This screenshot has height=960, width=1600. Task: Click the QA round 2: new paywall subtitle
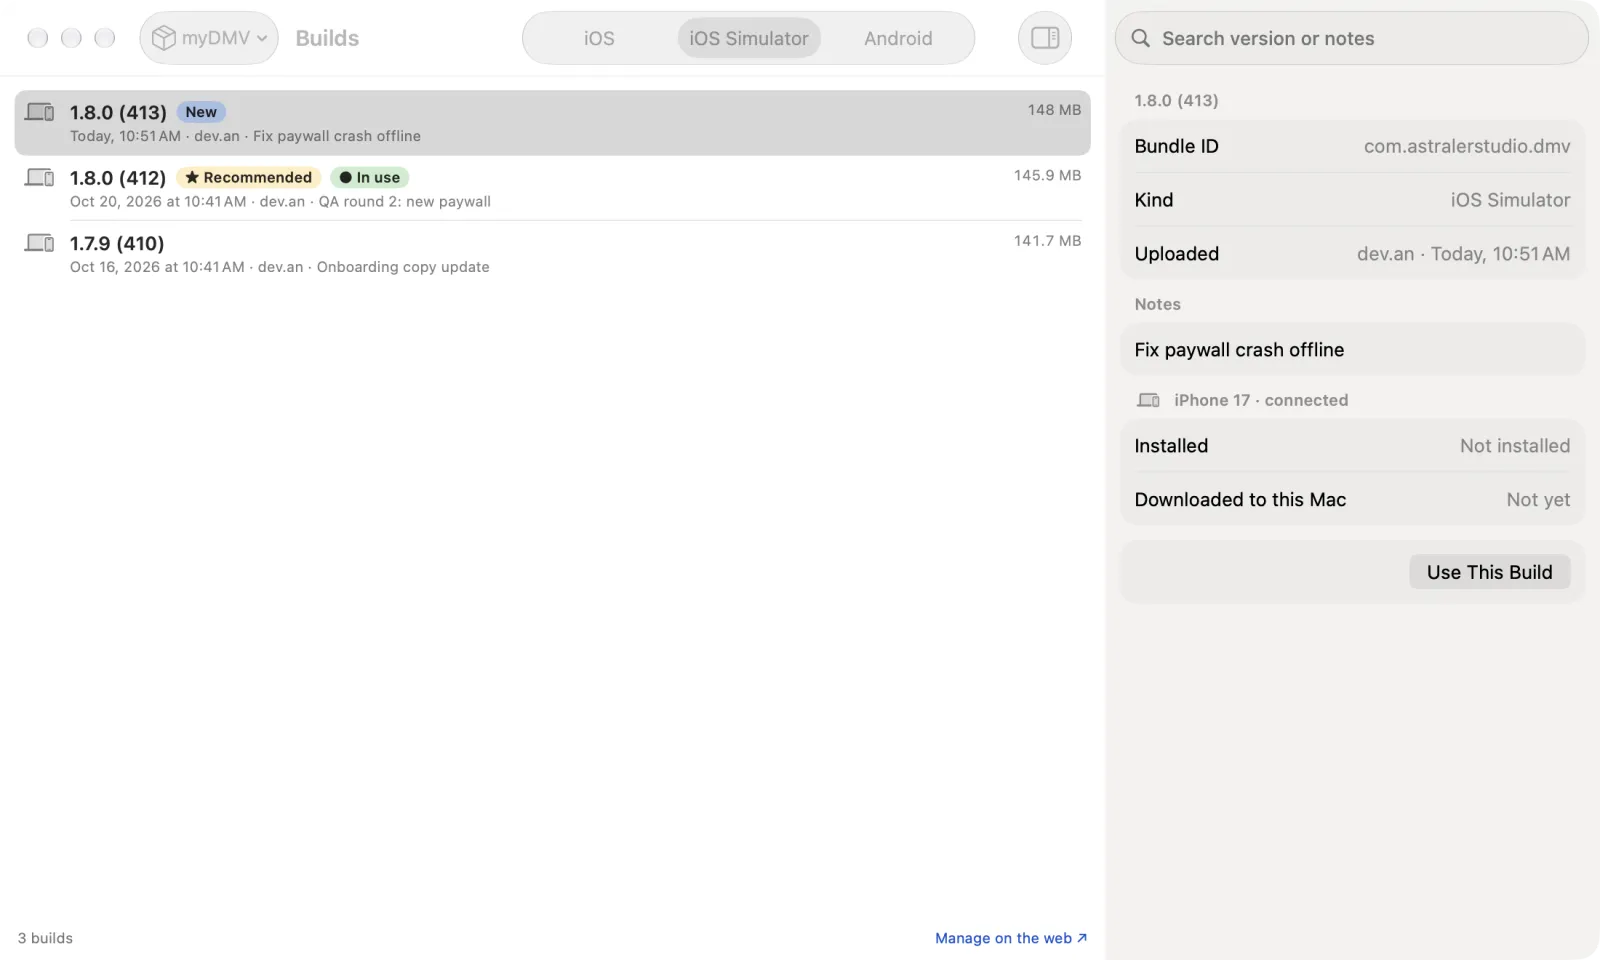[x=404, y=202]
